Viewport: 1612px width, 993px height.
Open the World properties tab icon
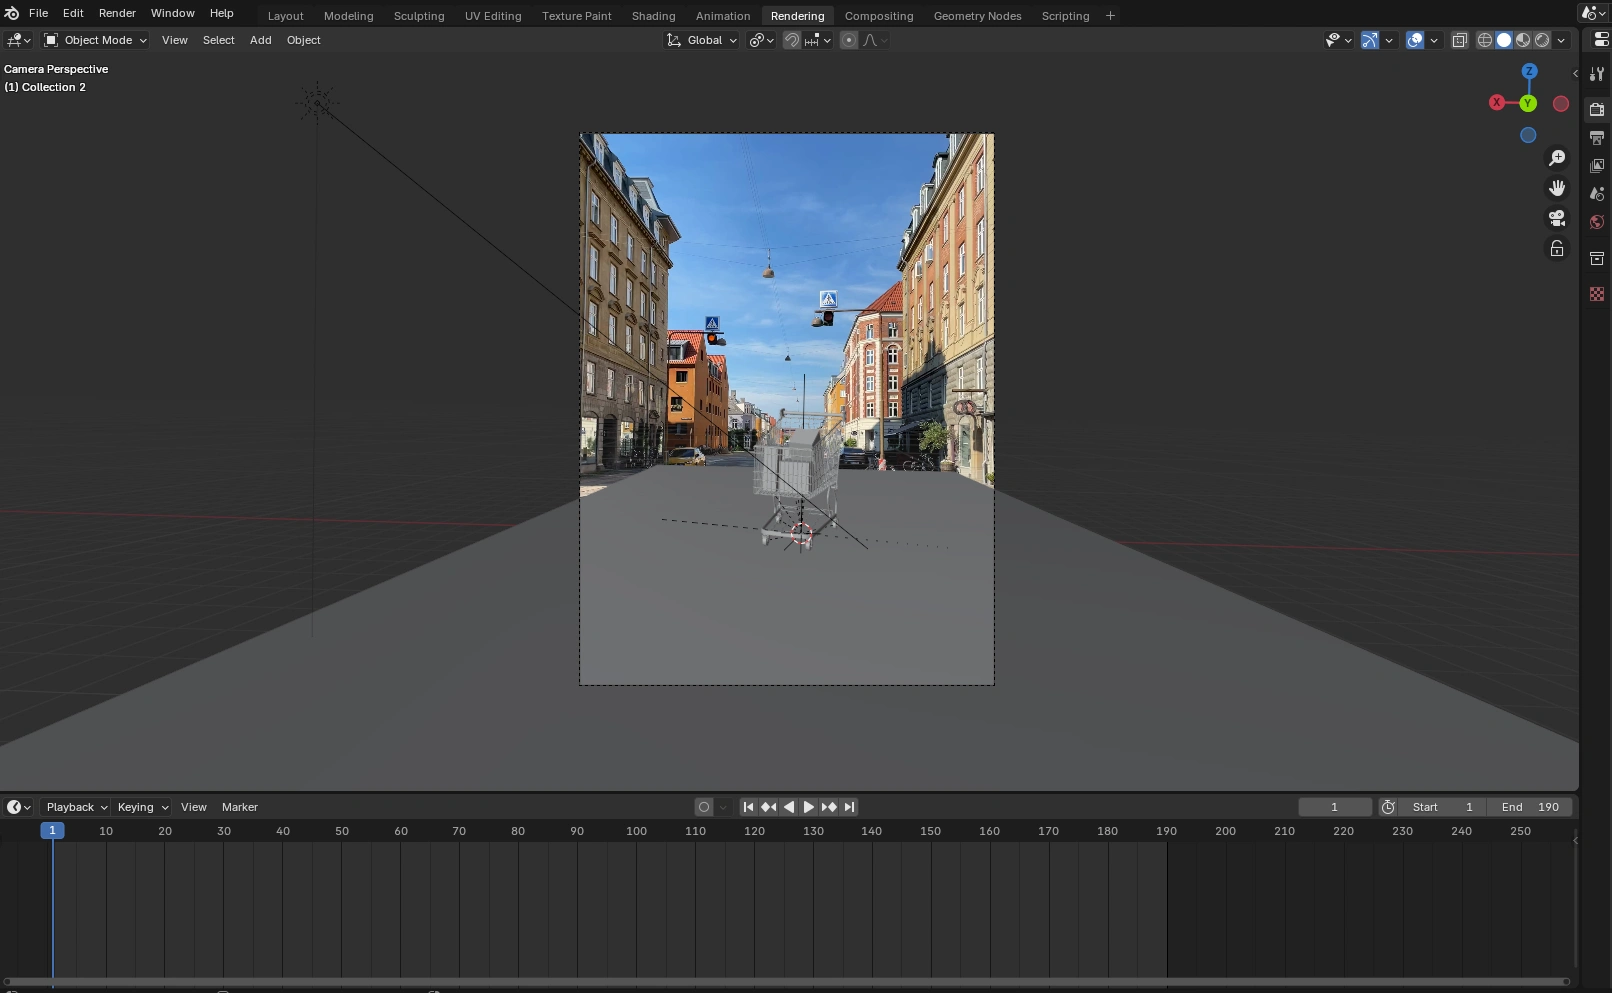pyautogui.click(x=1597, y=222)
